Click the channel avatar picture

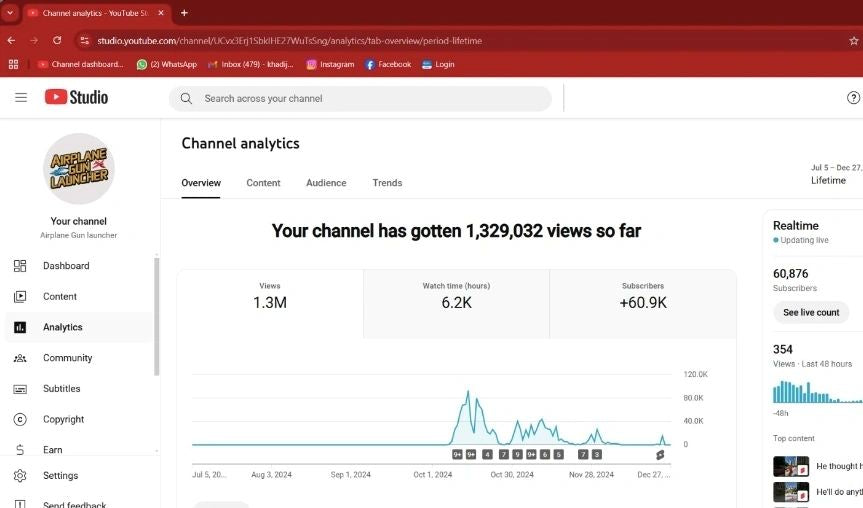[x=79, y=169]
